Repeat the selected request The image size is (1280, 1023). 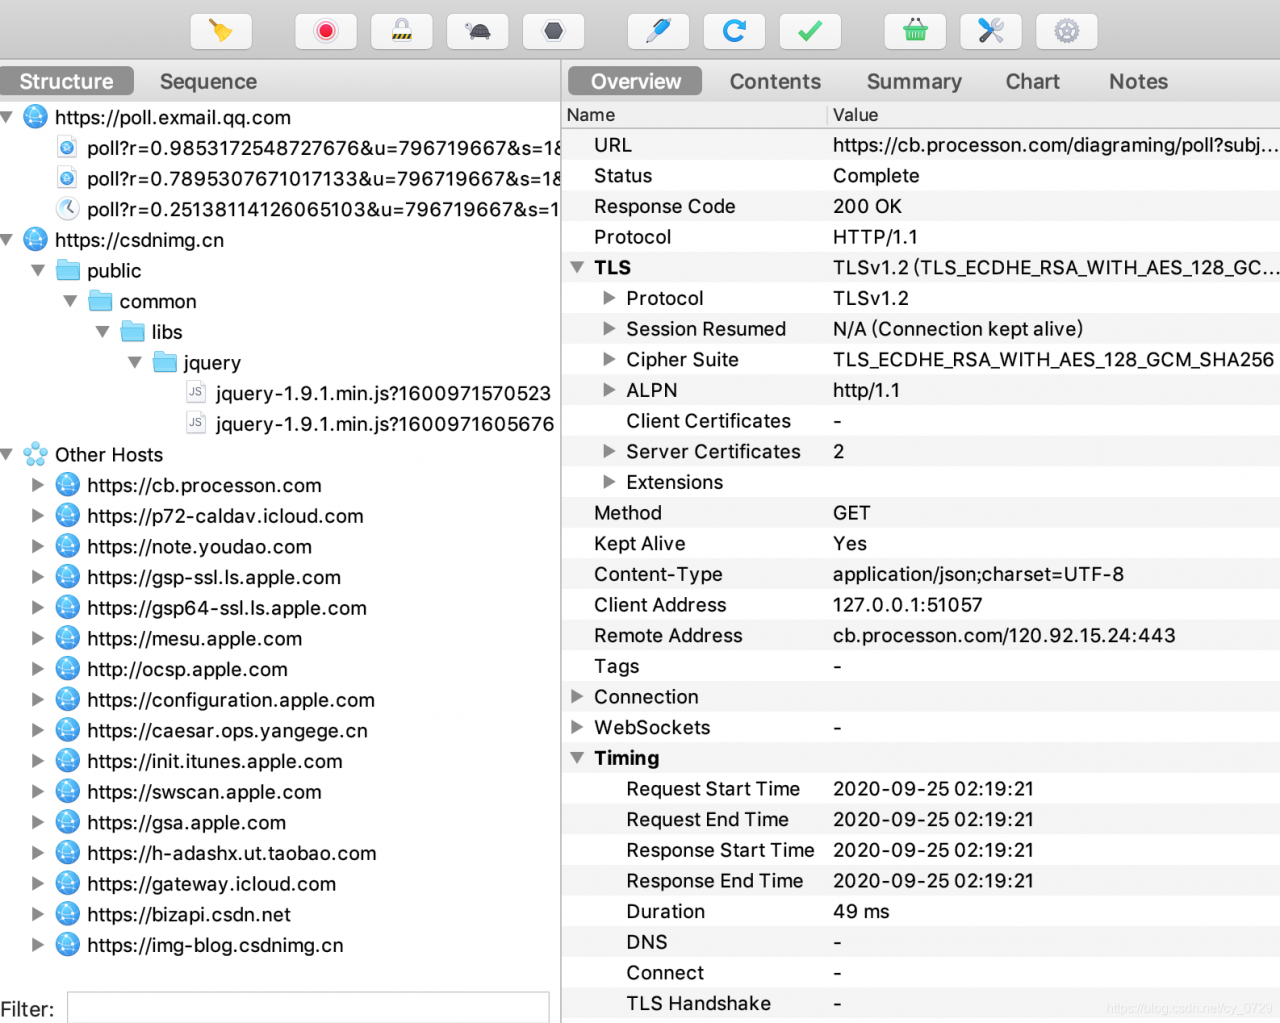734,32
